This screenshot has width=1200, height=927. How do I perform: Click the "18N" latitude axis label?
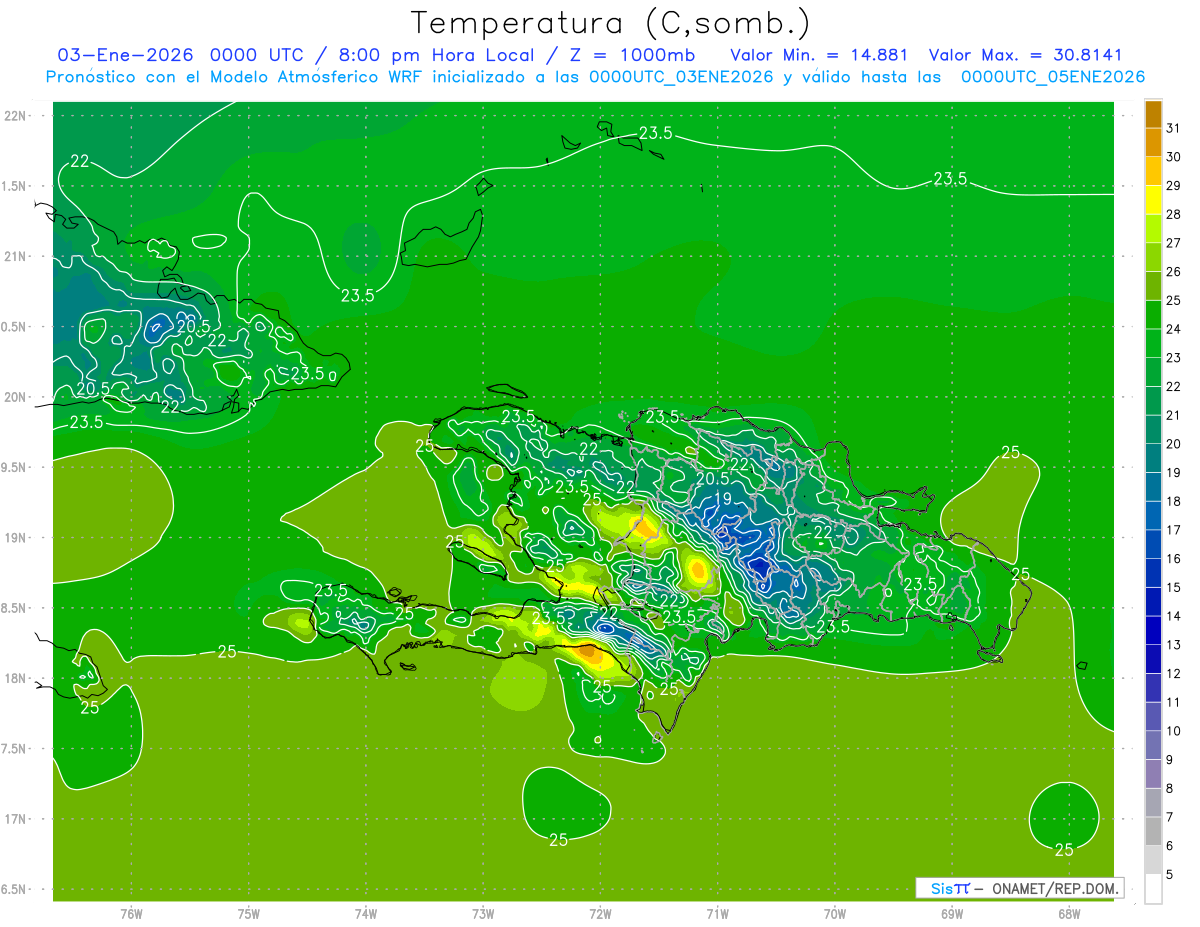(x=15, y=678)
